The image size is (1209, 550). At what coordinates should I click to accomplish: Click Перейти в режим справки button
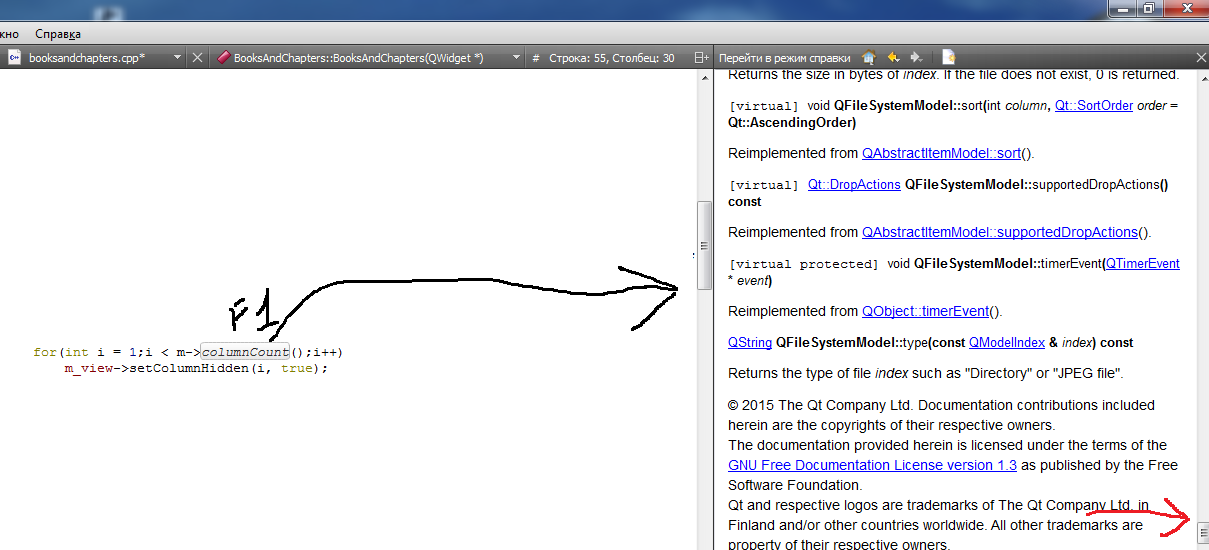(x=784, y=58)
